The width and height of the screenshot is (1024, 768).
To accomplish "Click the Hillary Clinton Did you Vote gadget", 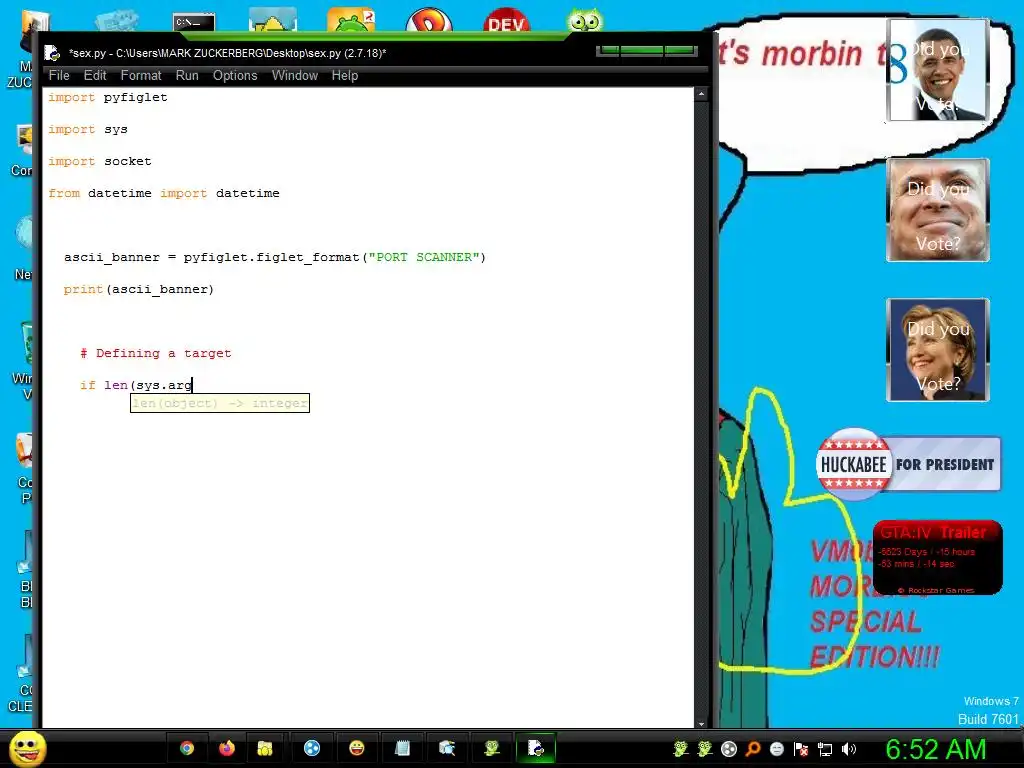I will pyautogui.click(x=938, y=349).
